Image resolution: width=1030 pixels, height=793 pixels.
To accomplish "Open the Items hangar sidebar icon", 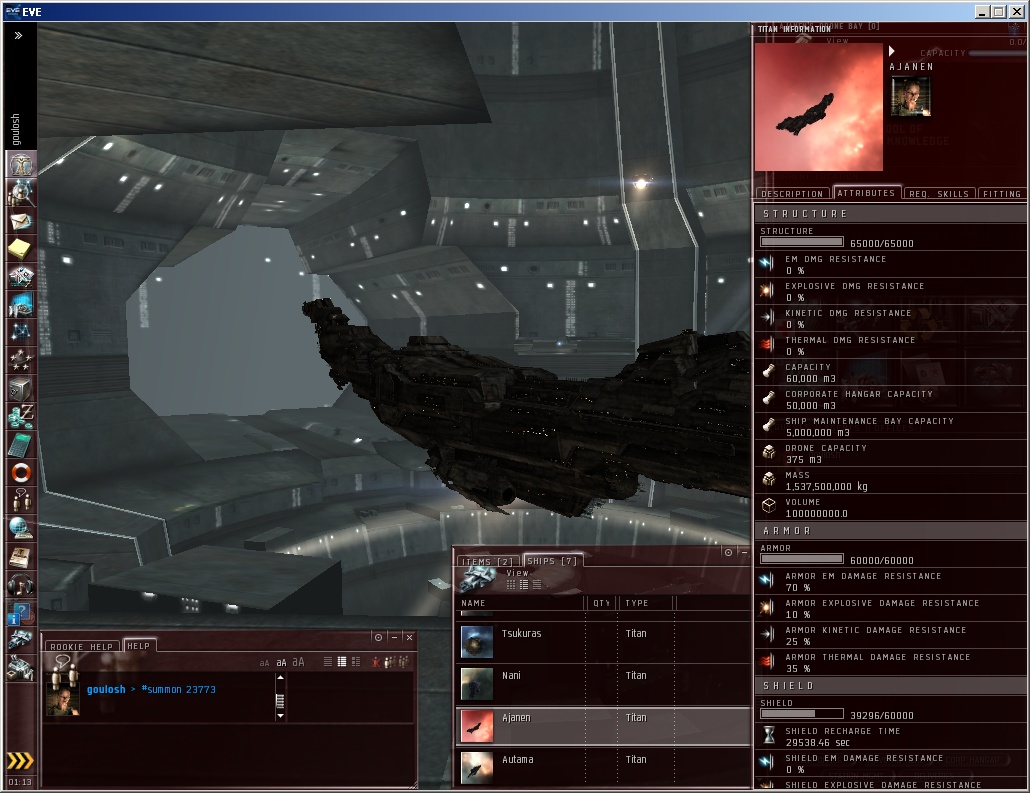I will coord(20,668).
